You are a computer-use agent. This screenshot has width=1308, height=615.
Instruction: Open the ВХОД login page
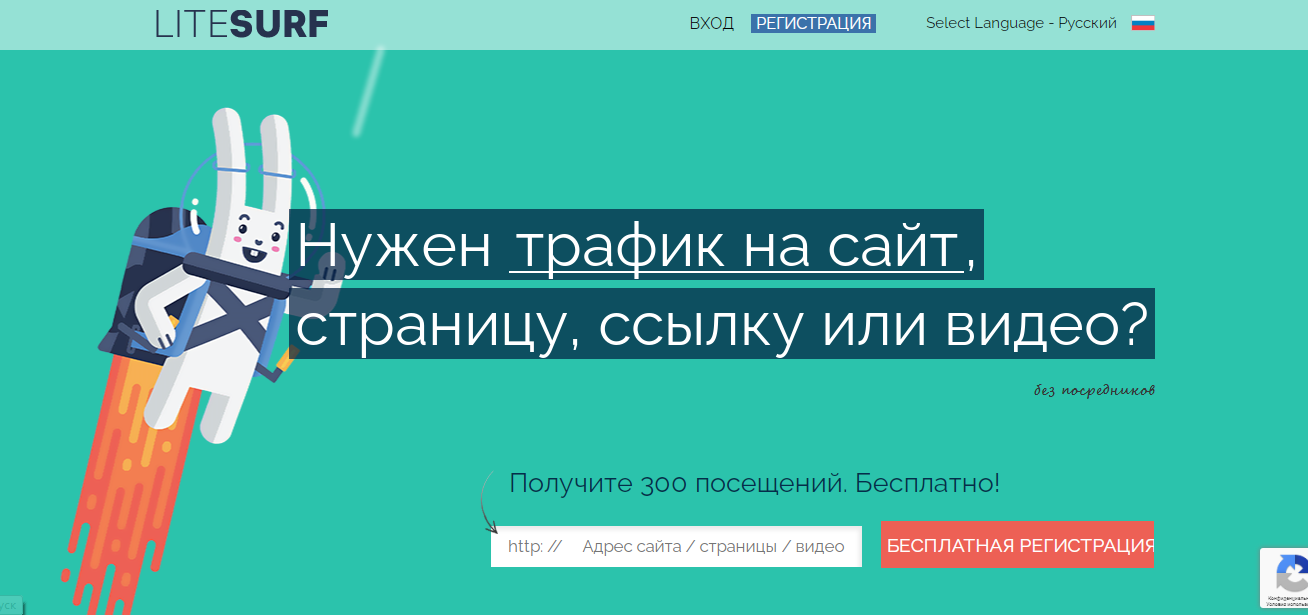[x=711, y=23]
